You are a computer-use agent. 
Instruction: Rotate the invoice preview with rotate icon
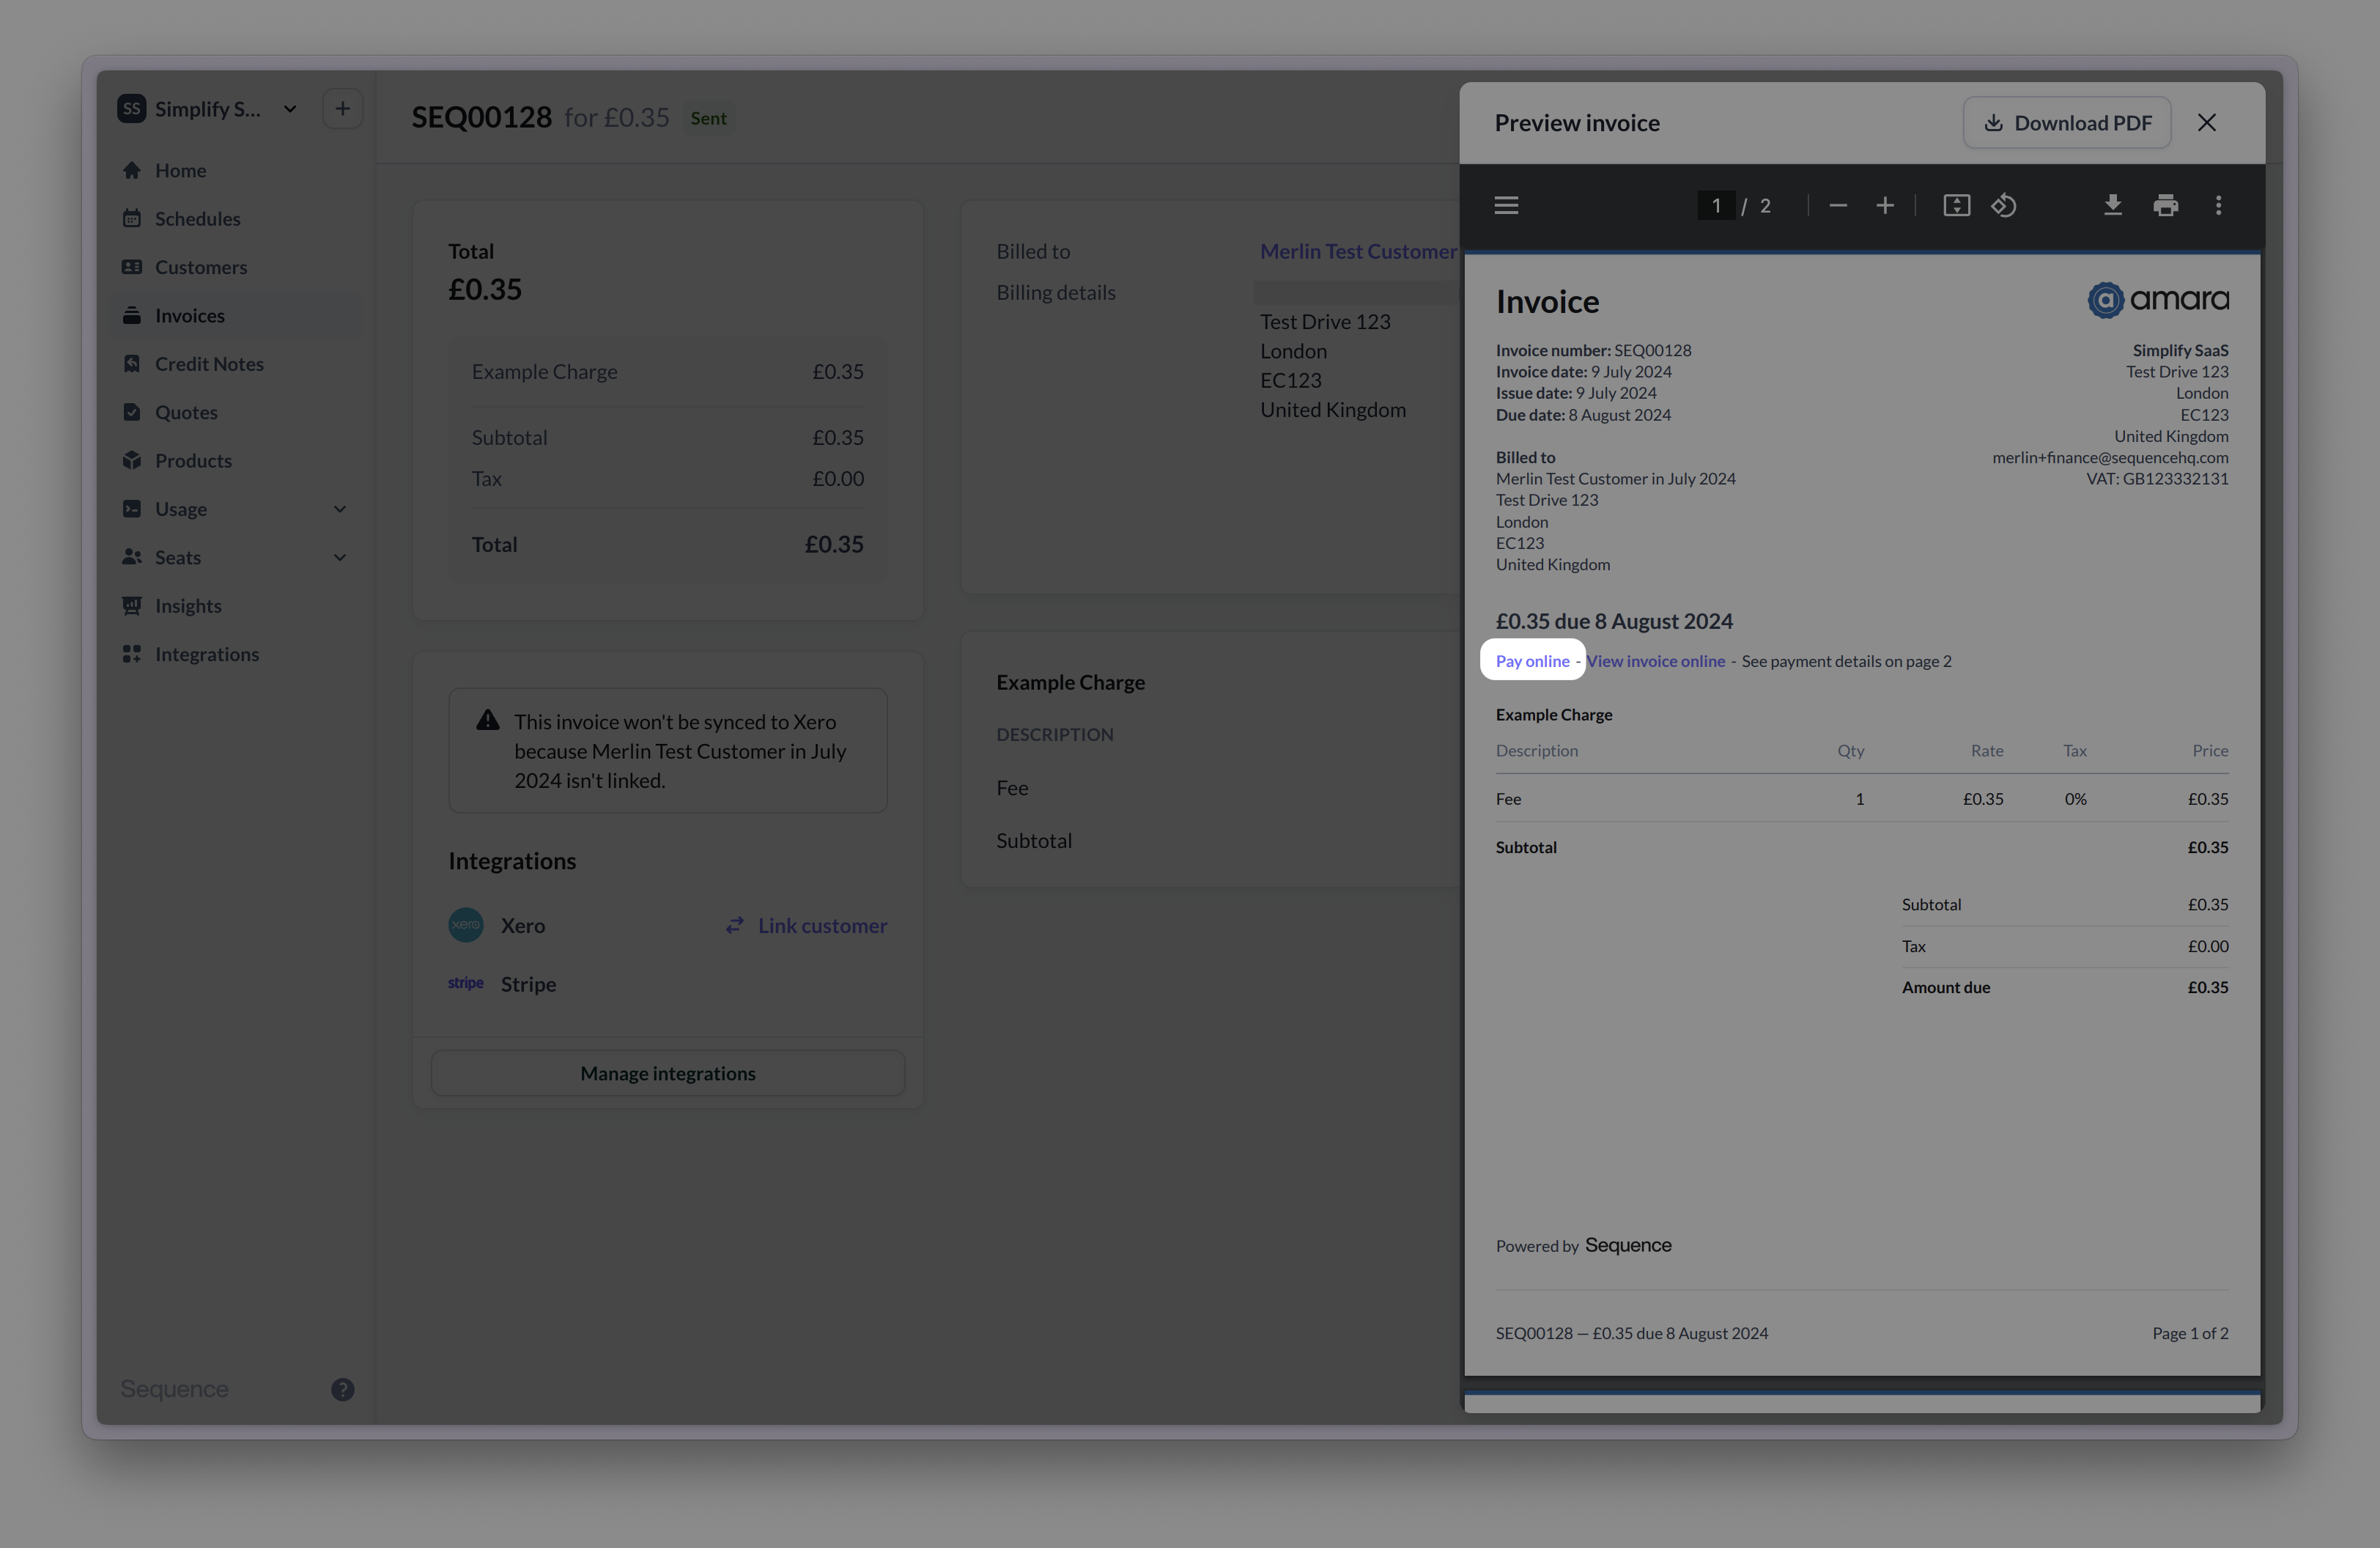(2004, 205)
